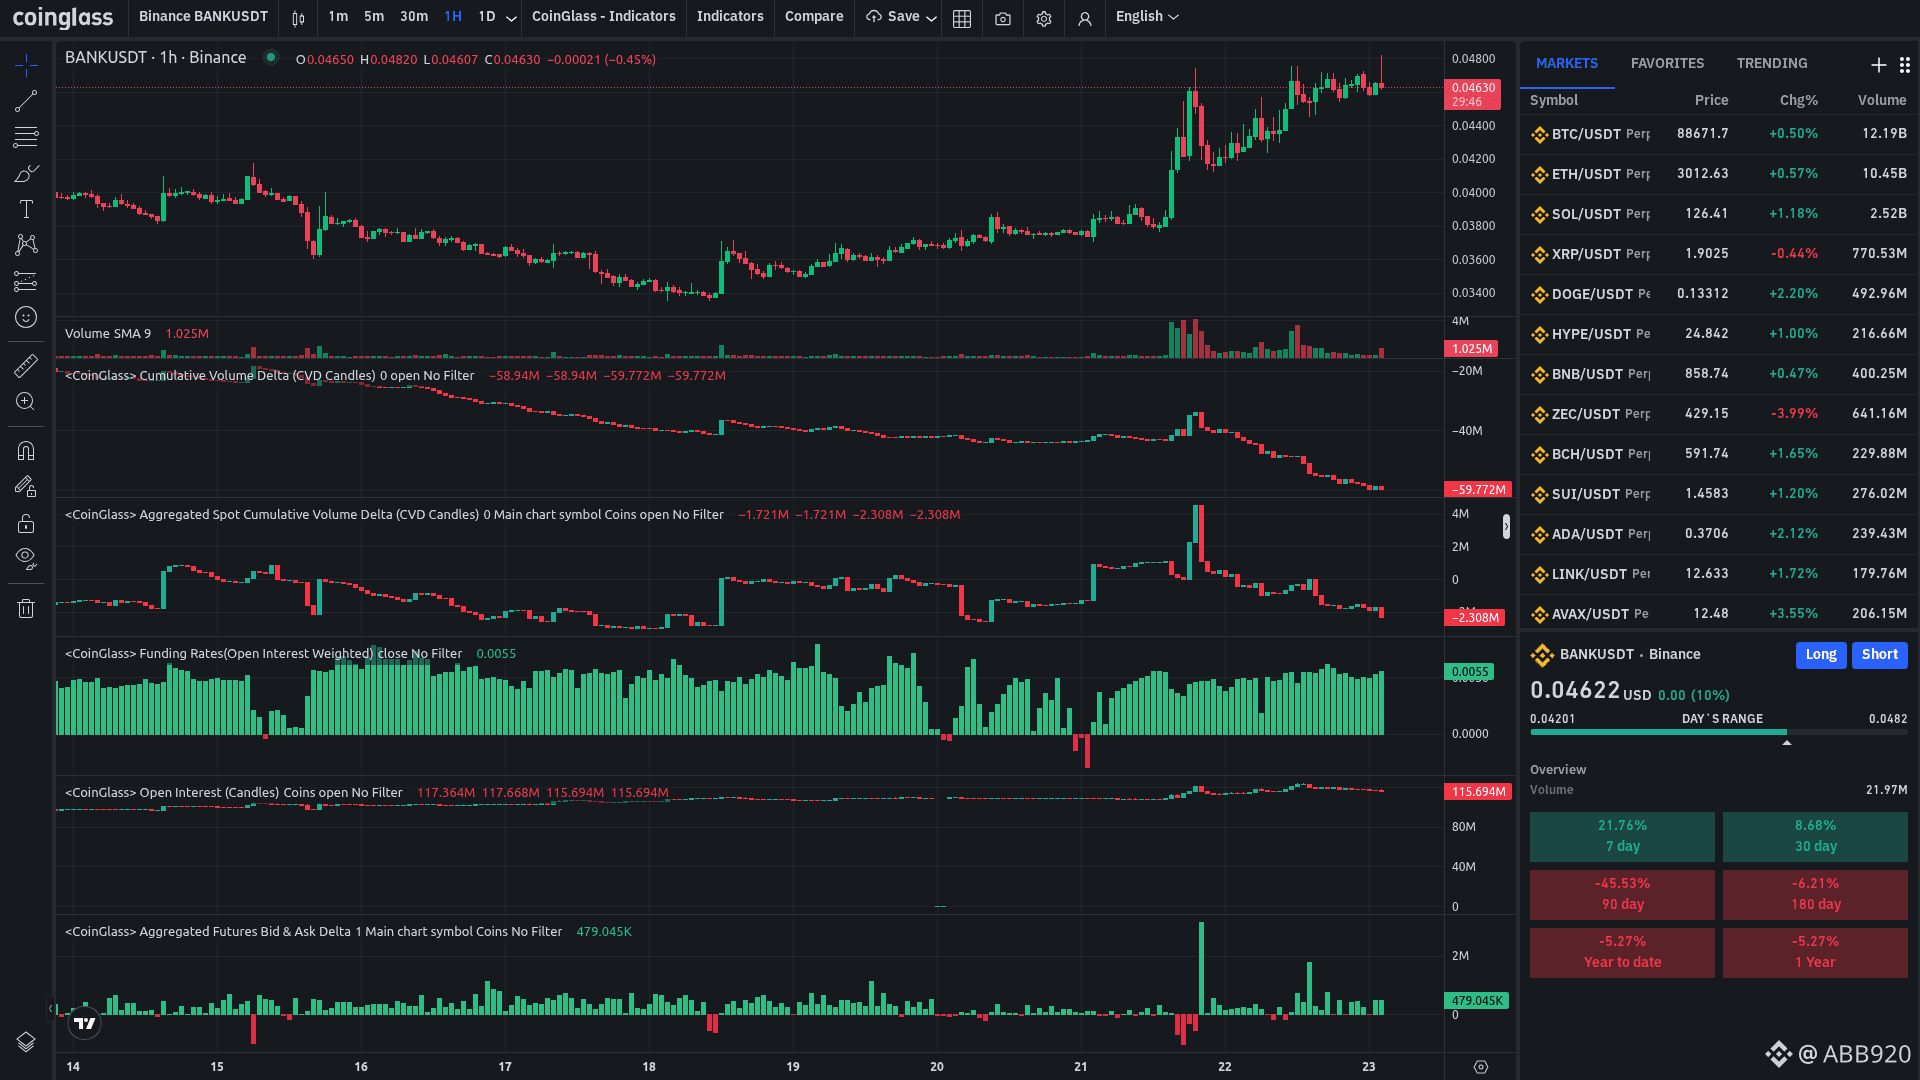Select the trend line drawing tool
Image resolution: width=1920 pixels, height=1080 pixels.
click(26, 101)
